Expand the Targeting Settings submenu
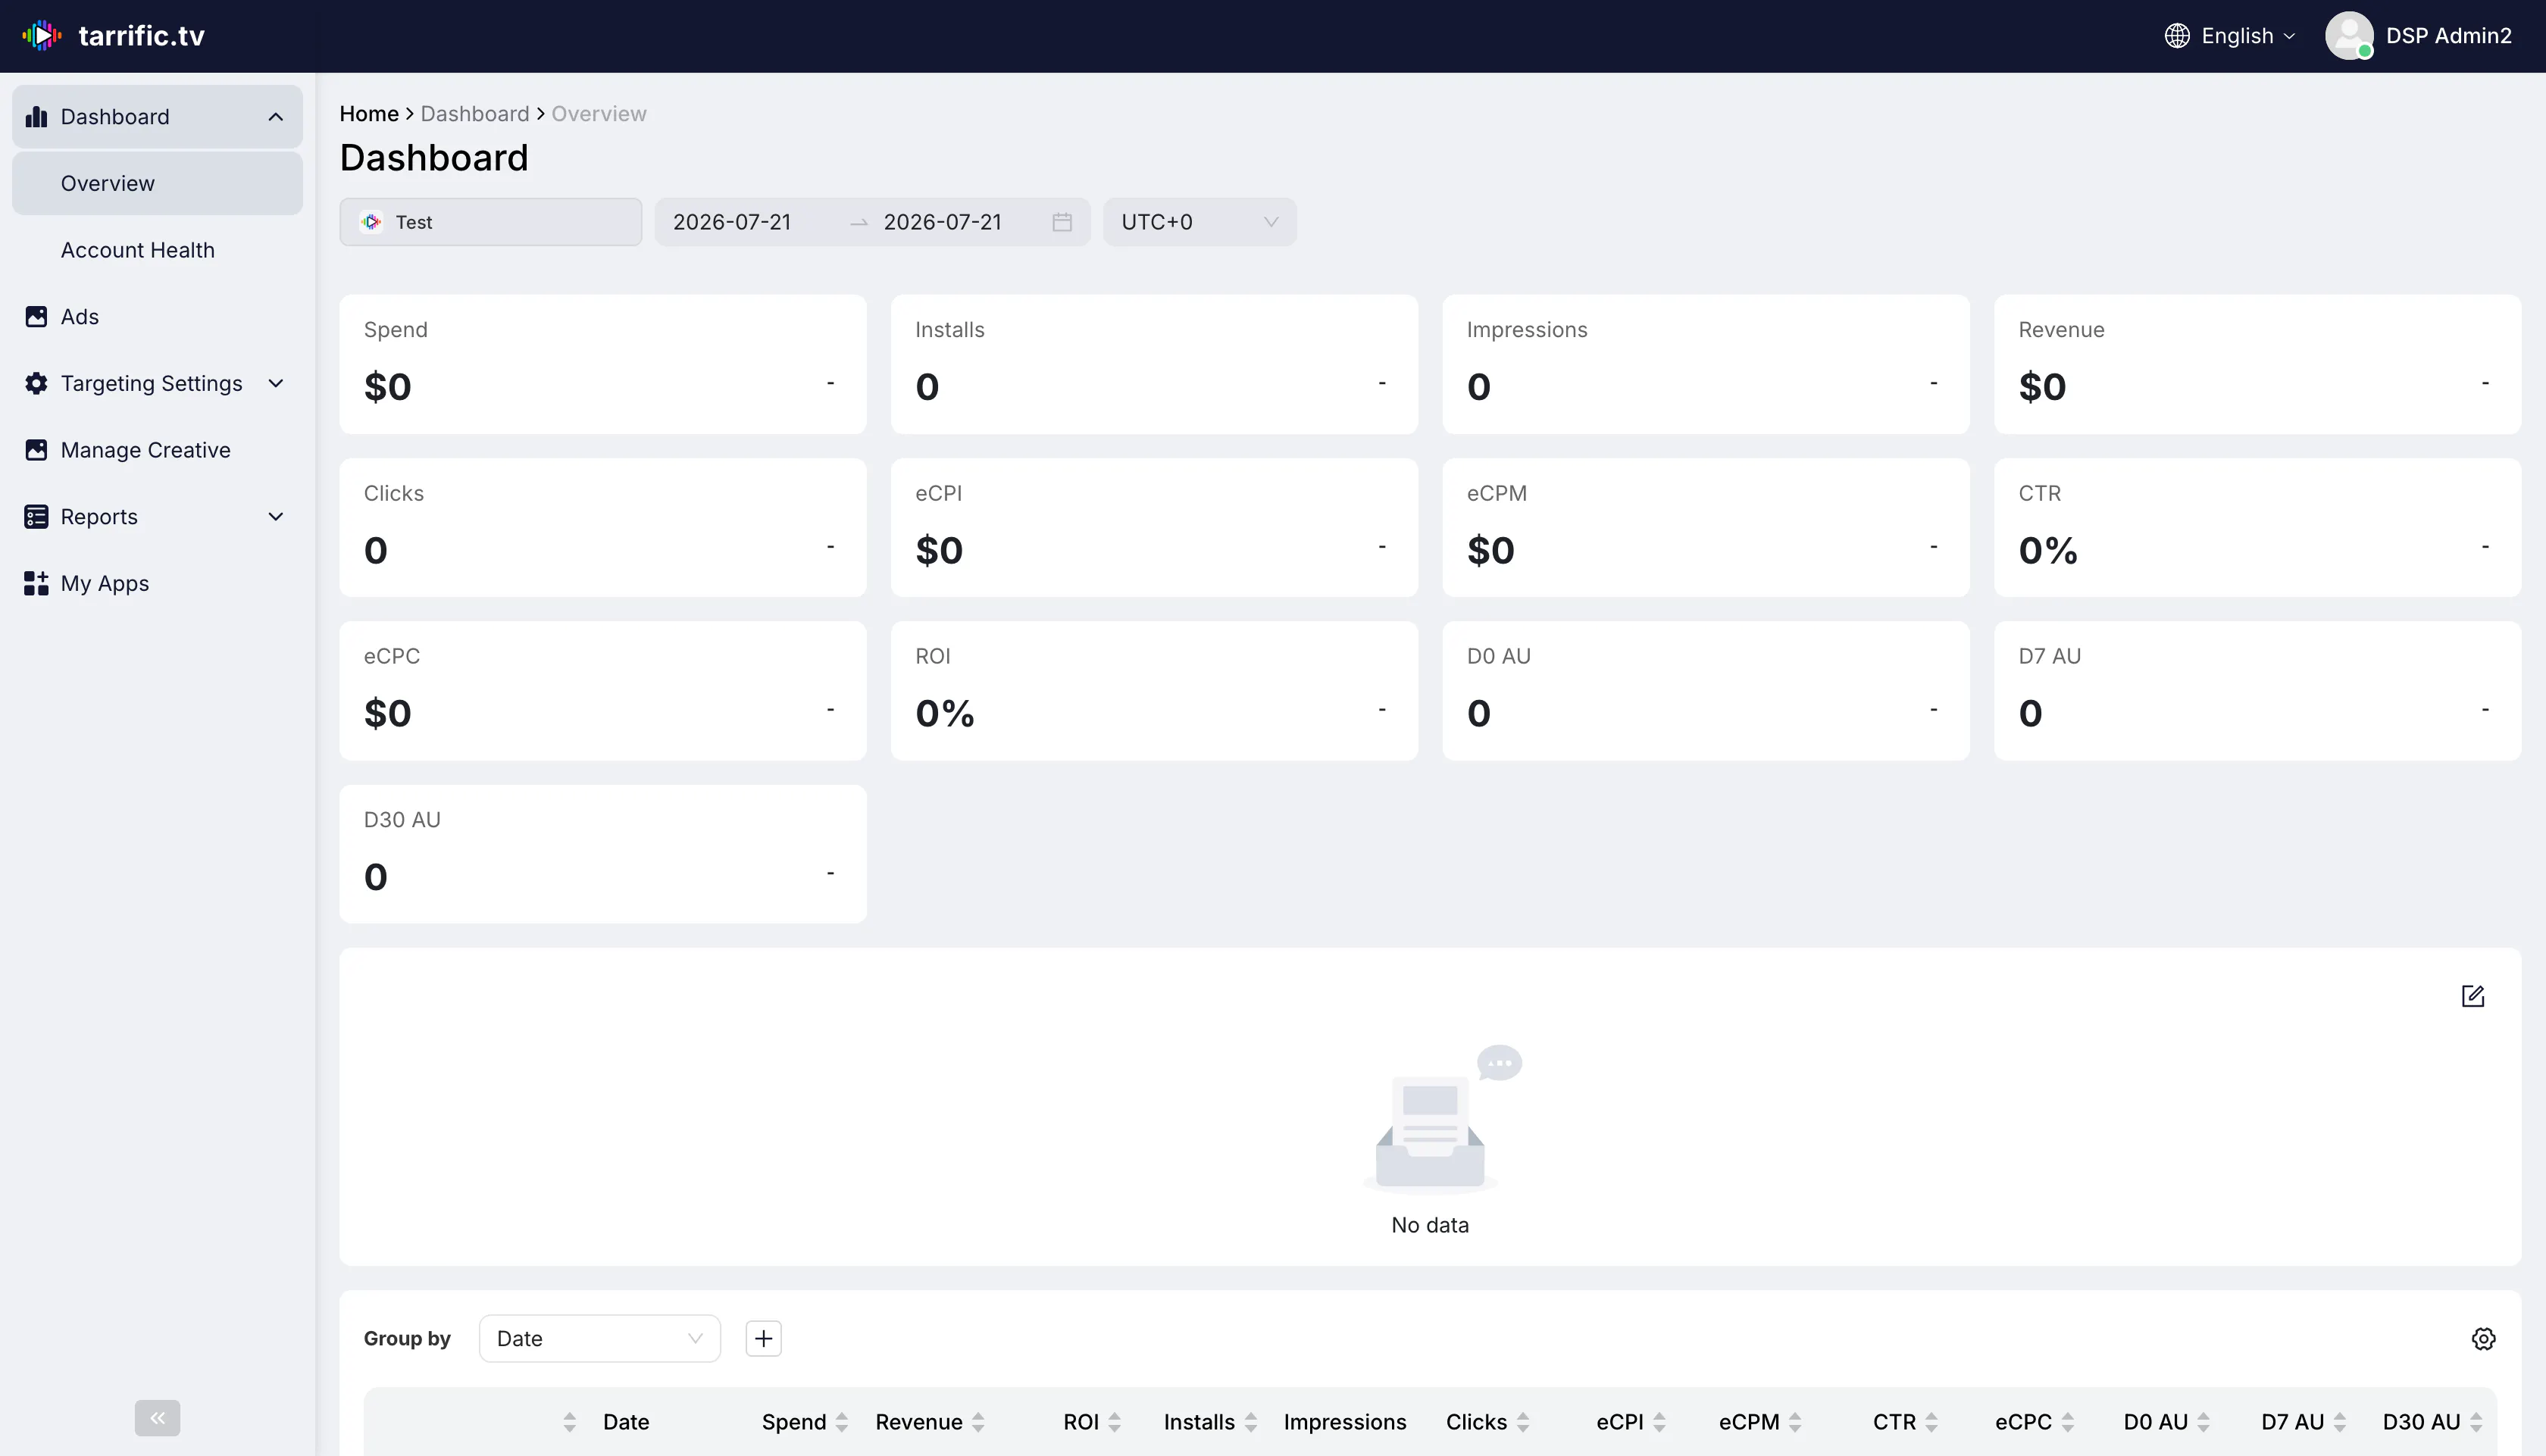Viewport: 2546px width, 1456px height. tap(276, 384)
